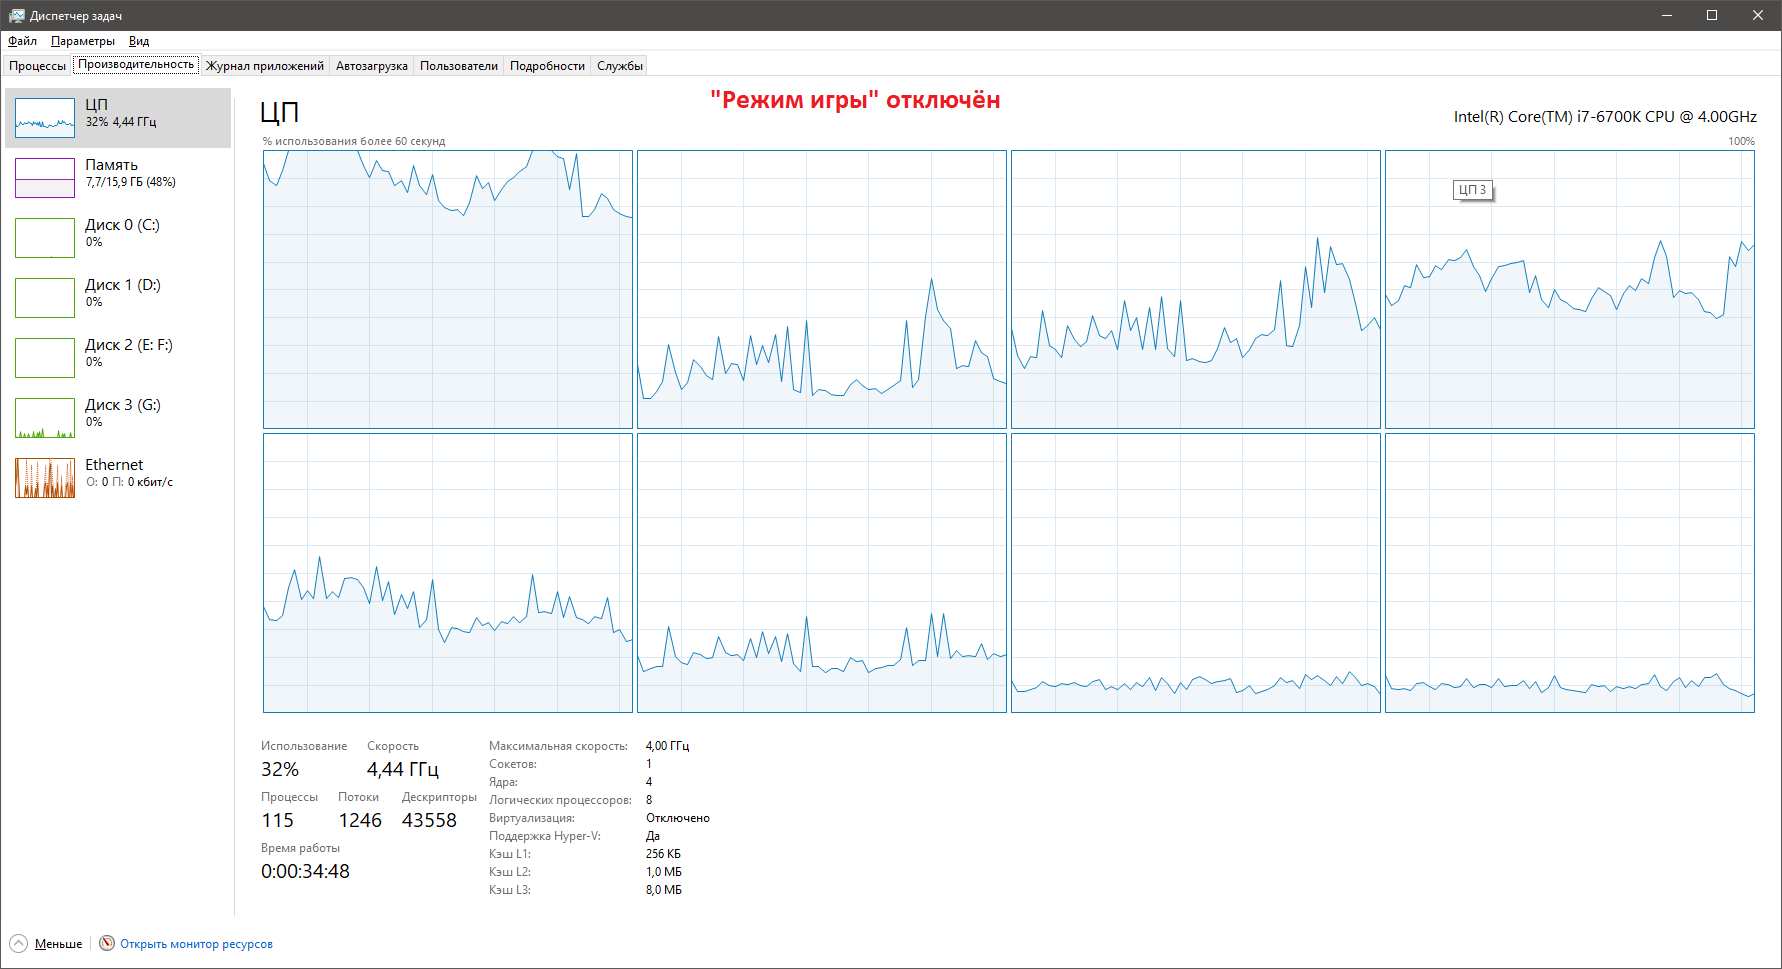Select the Память graph thumbnail in sidebar
Viewport: 1782px width, 969px height.
point(45,178)
